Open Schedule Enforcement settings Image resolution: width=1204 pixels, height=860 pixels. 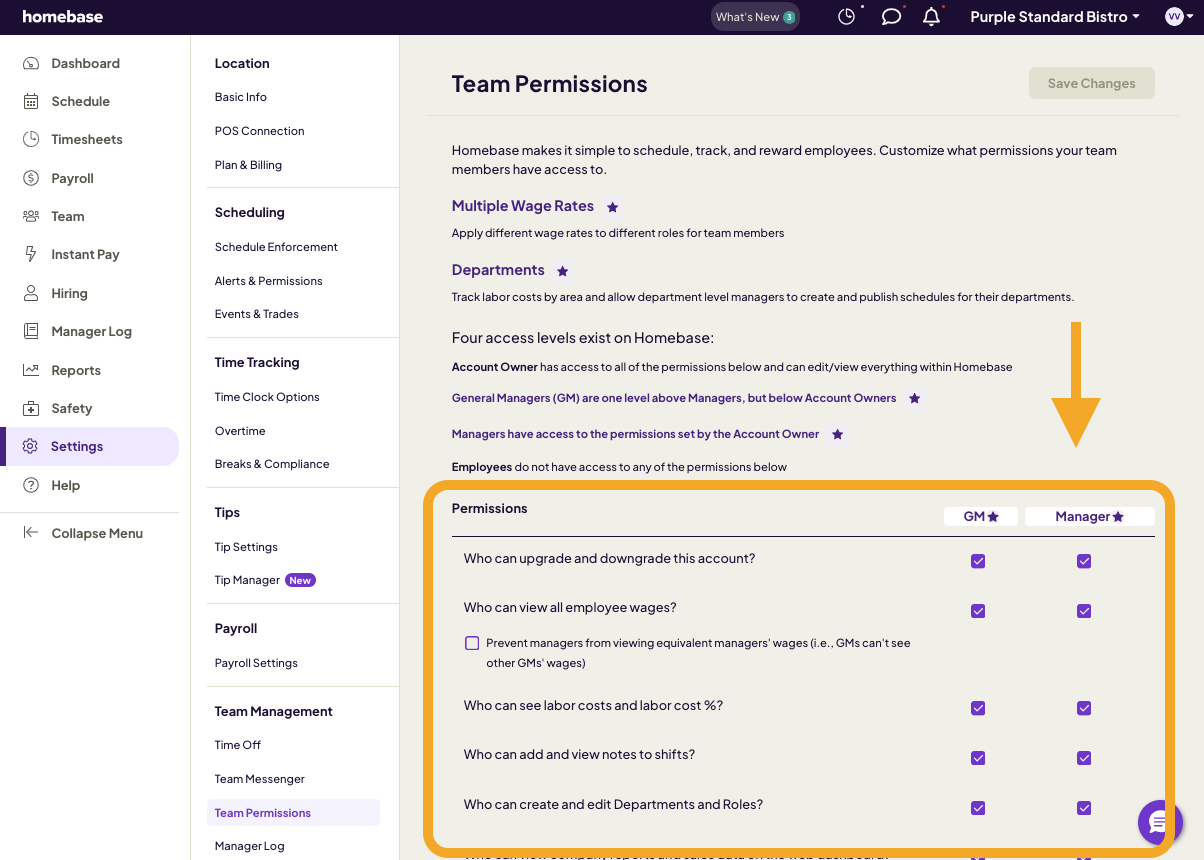276,247
